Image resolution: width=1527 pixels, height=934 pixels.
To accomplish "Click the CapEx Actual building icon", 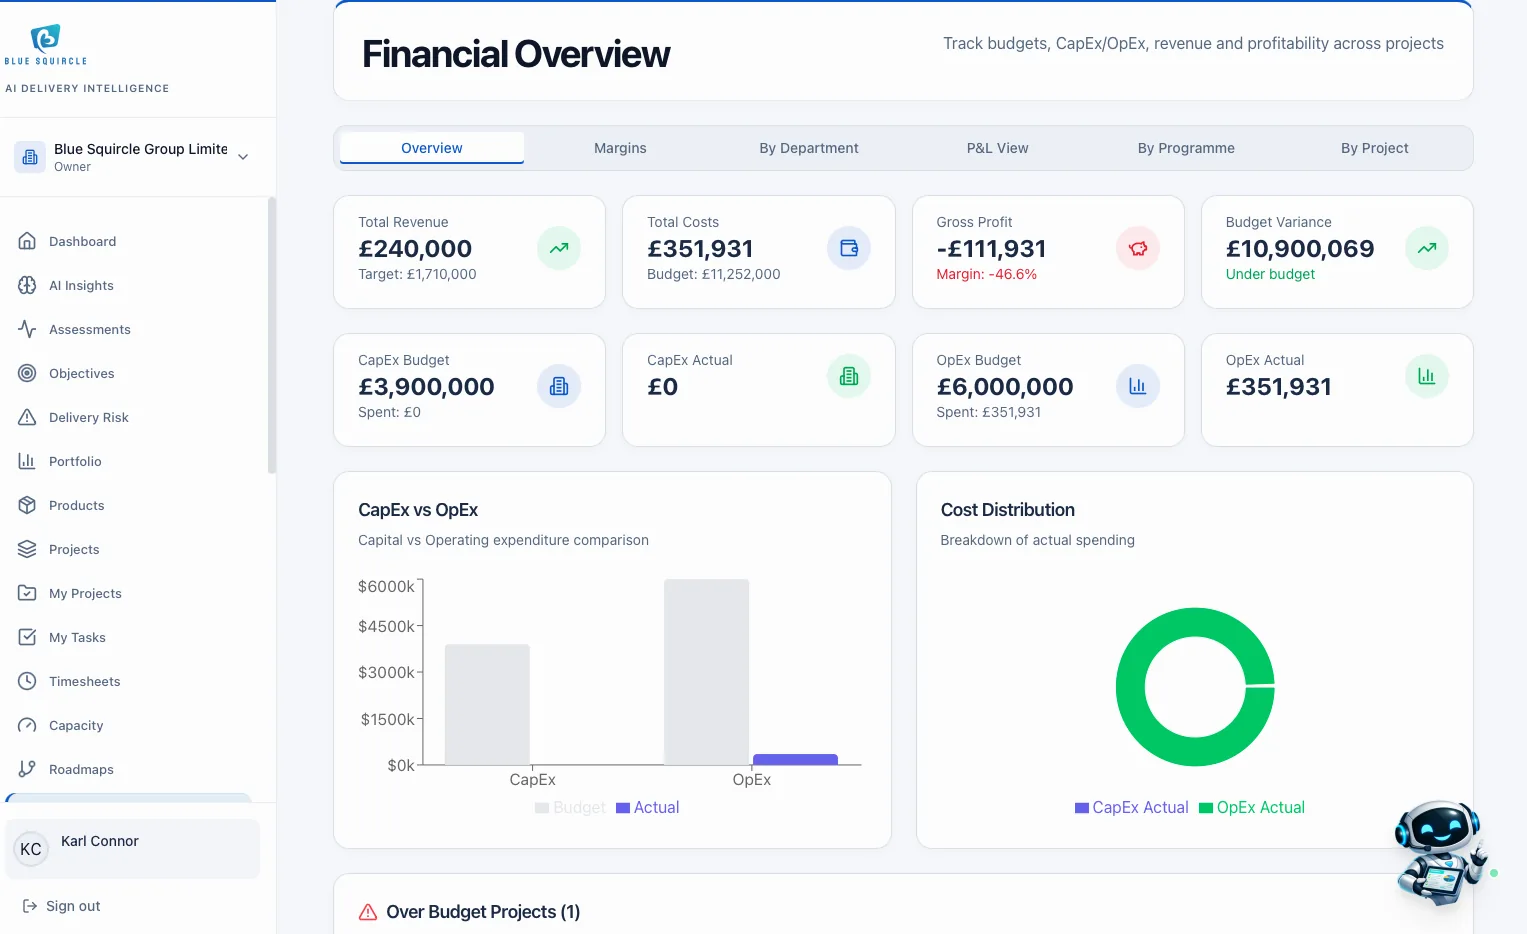I will pyautogui.click(x=849, y=376).
